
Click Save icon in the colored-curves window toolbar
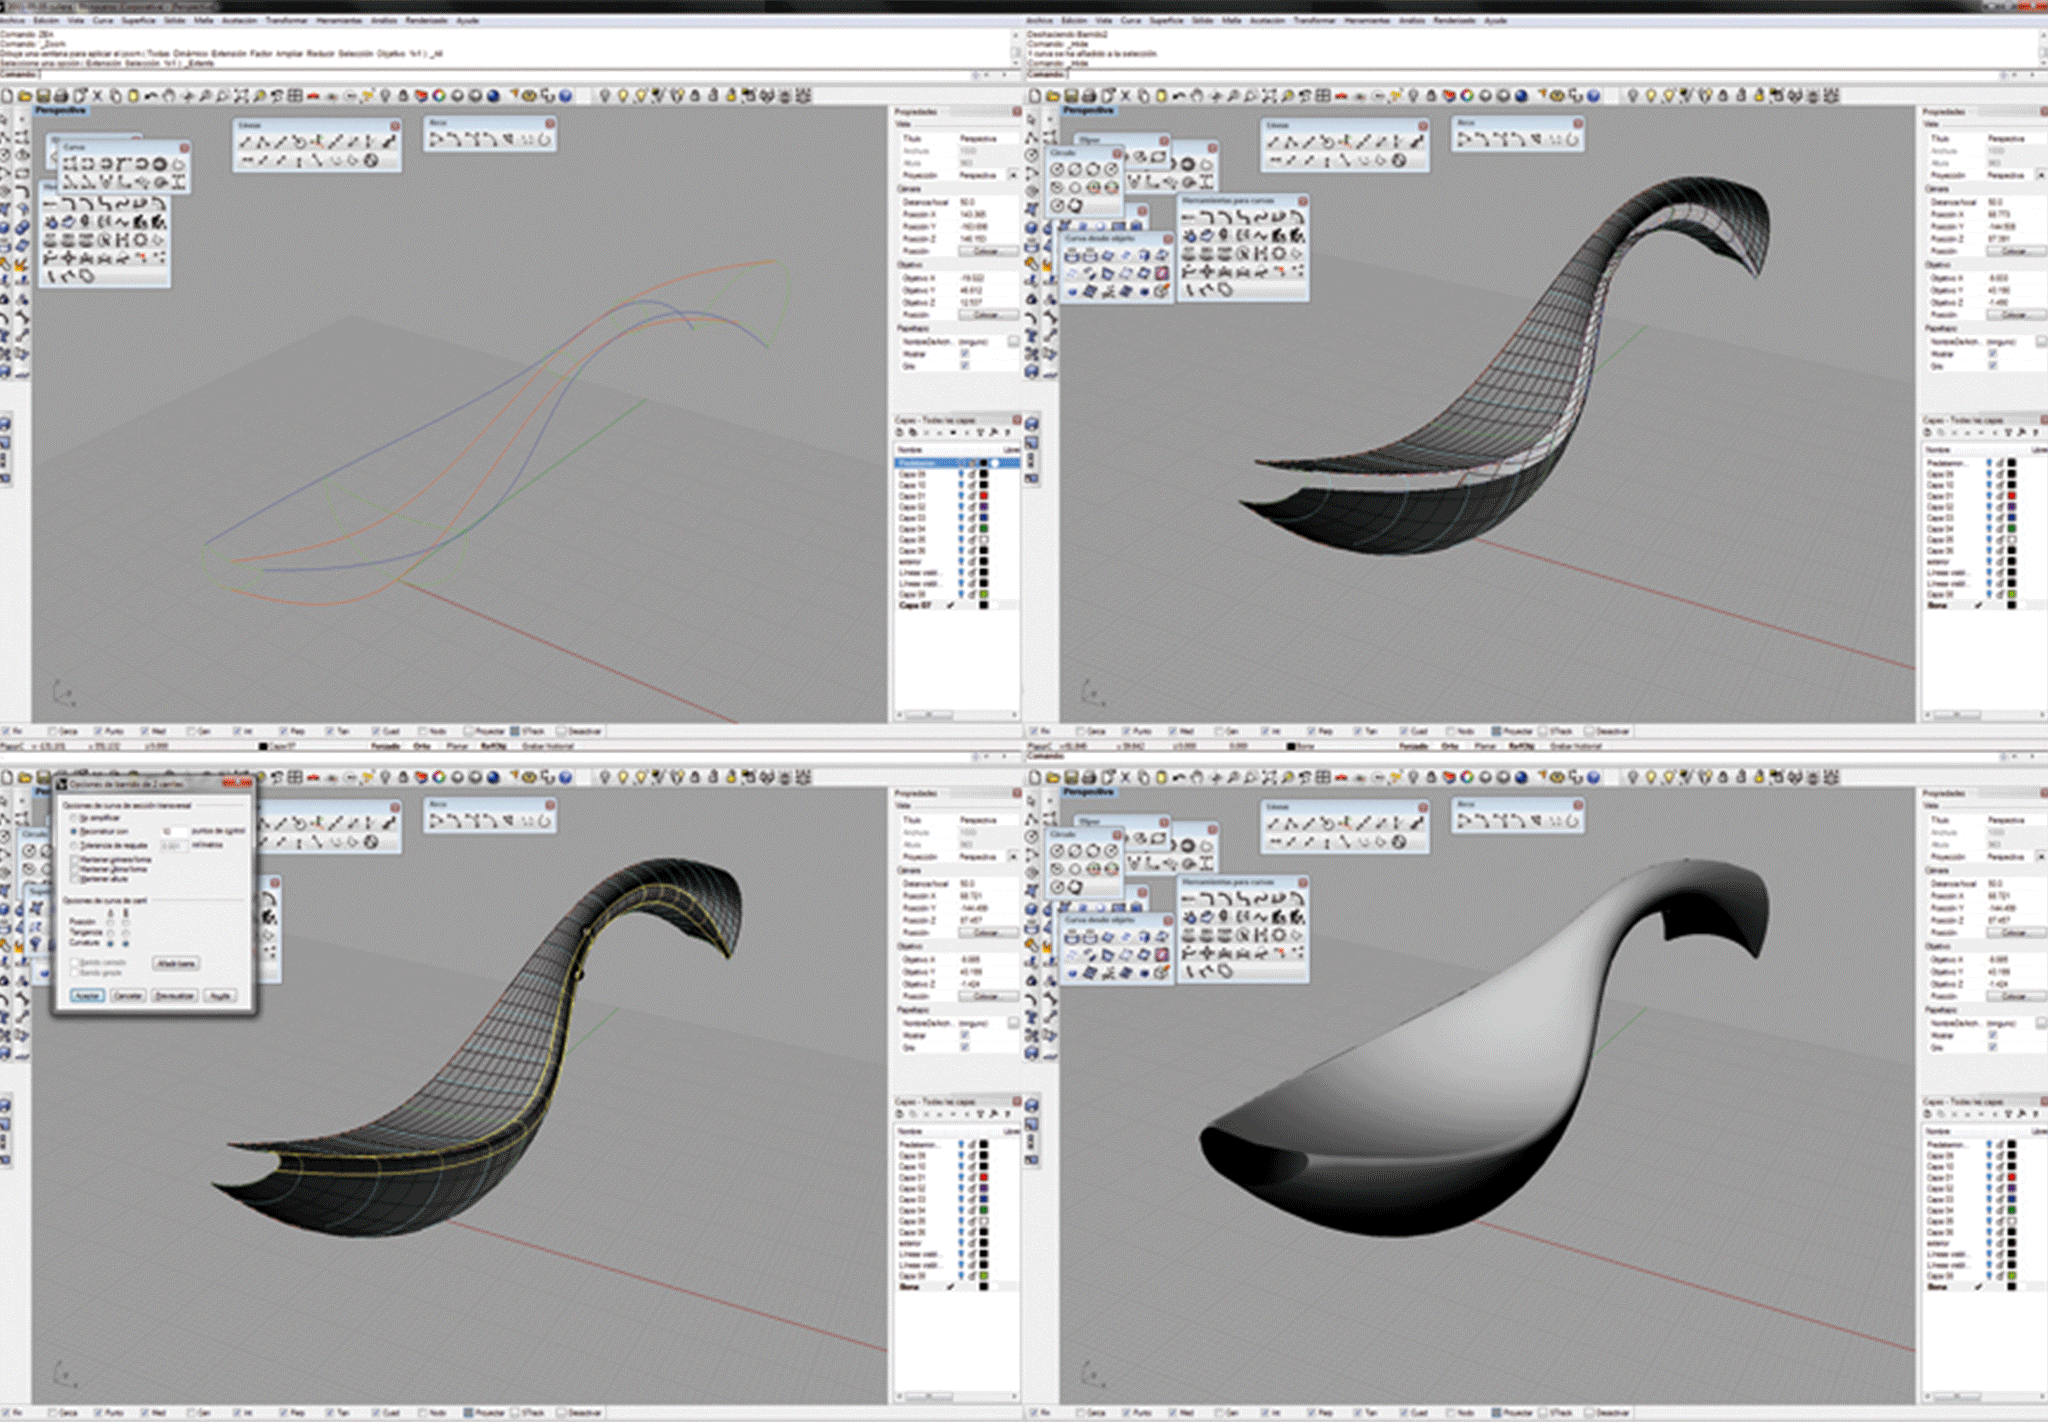(43, 96)
